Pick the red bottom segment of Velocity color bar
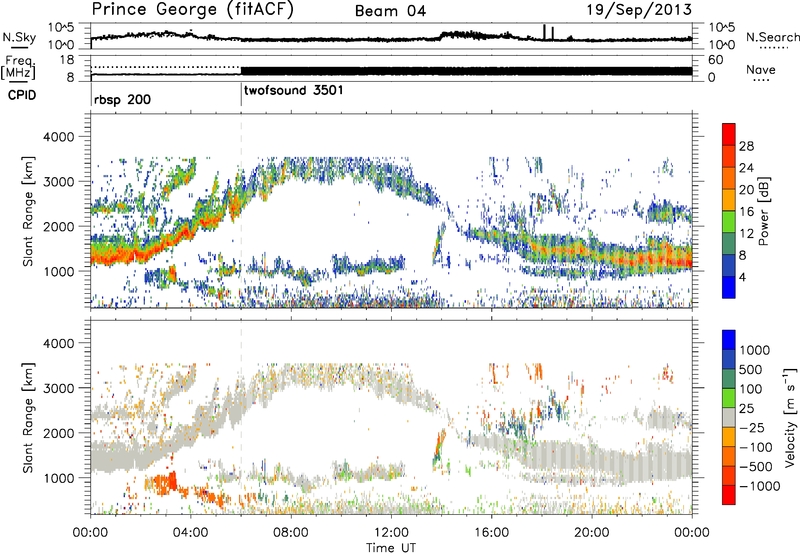The height and width of the screenshot is (554, 800). click(729, 495)
